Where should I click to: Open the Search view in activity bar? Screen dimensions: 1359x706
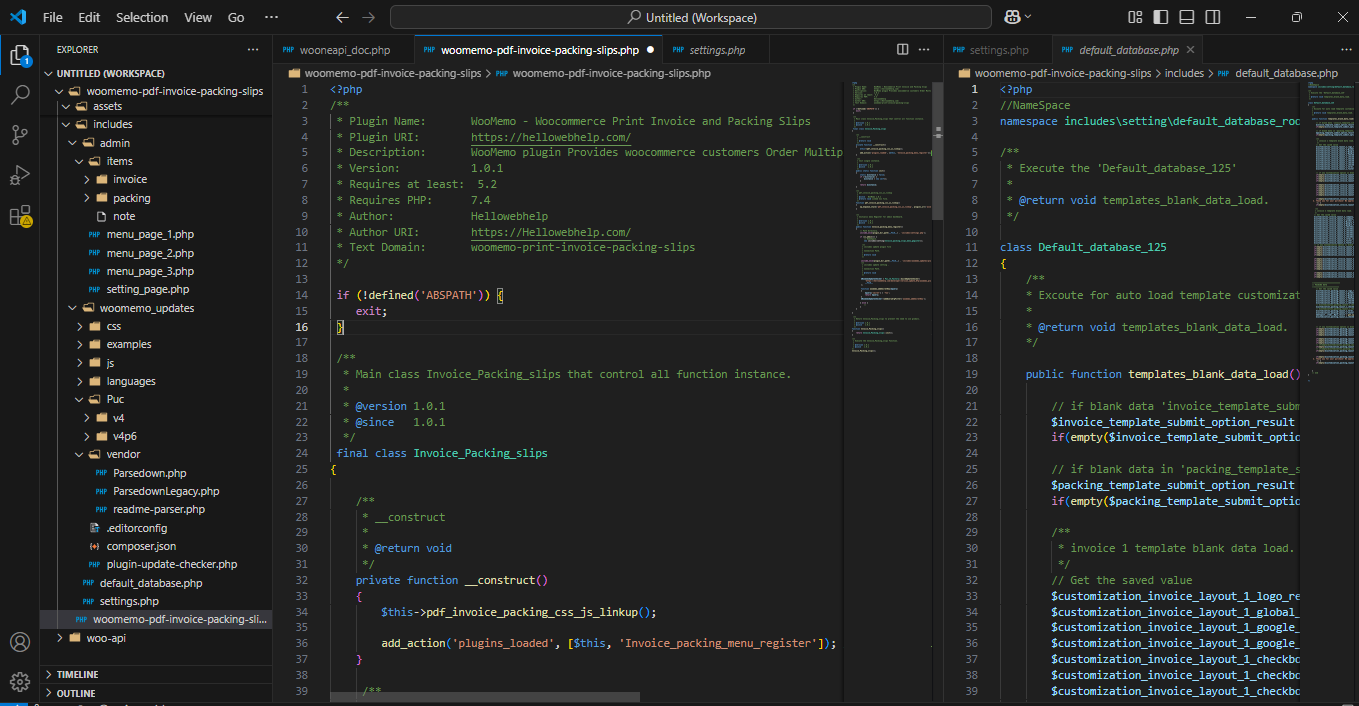click(20, 95)
